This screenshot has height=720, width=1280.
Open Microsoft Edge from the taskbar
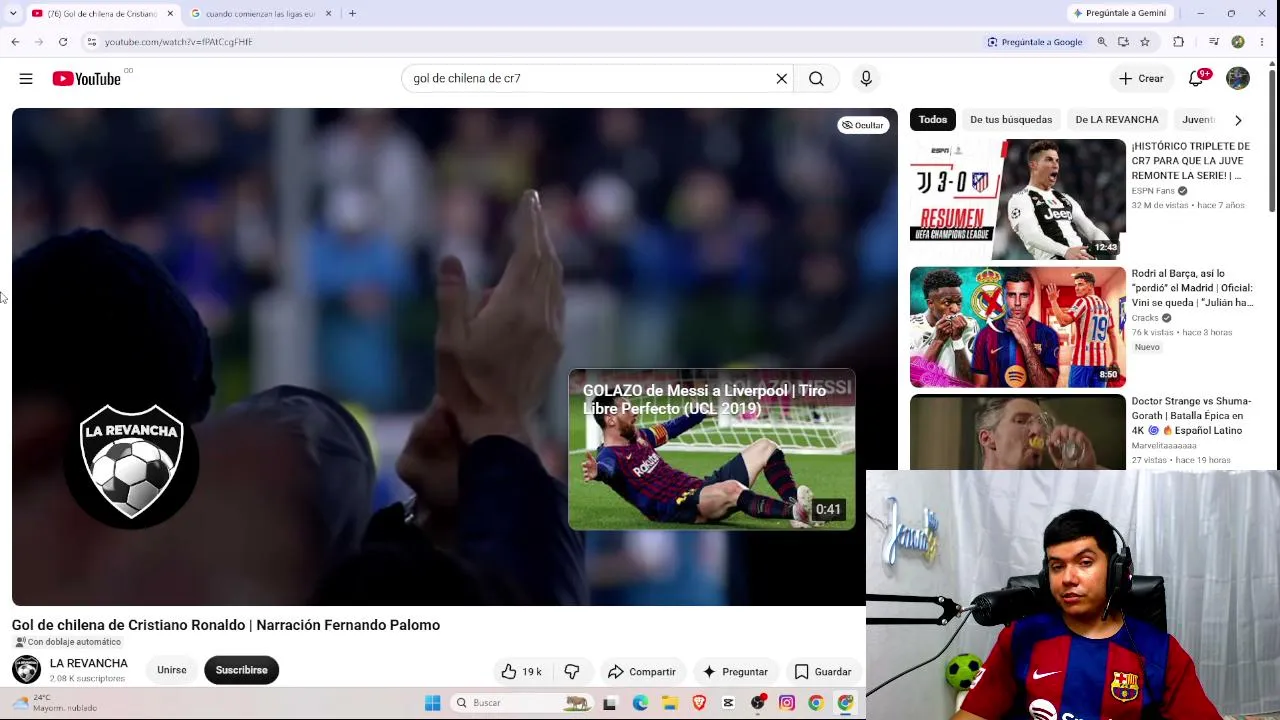click(x=640, y=703)
